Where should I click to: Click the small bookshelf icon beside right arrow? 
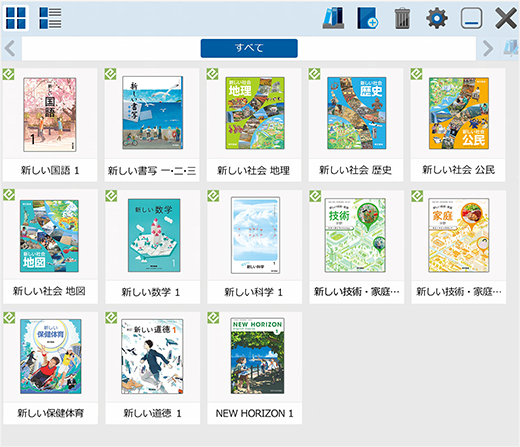pyautogui.click(x=511, y=48)
